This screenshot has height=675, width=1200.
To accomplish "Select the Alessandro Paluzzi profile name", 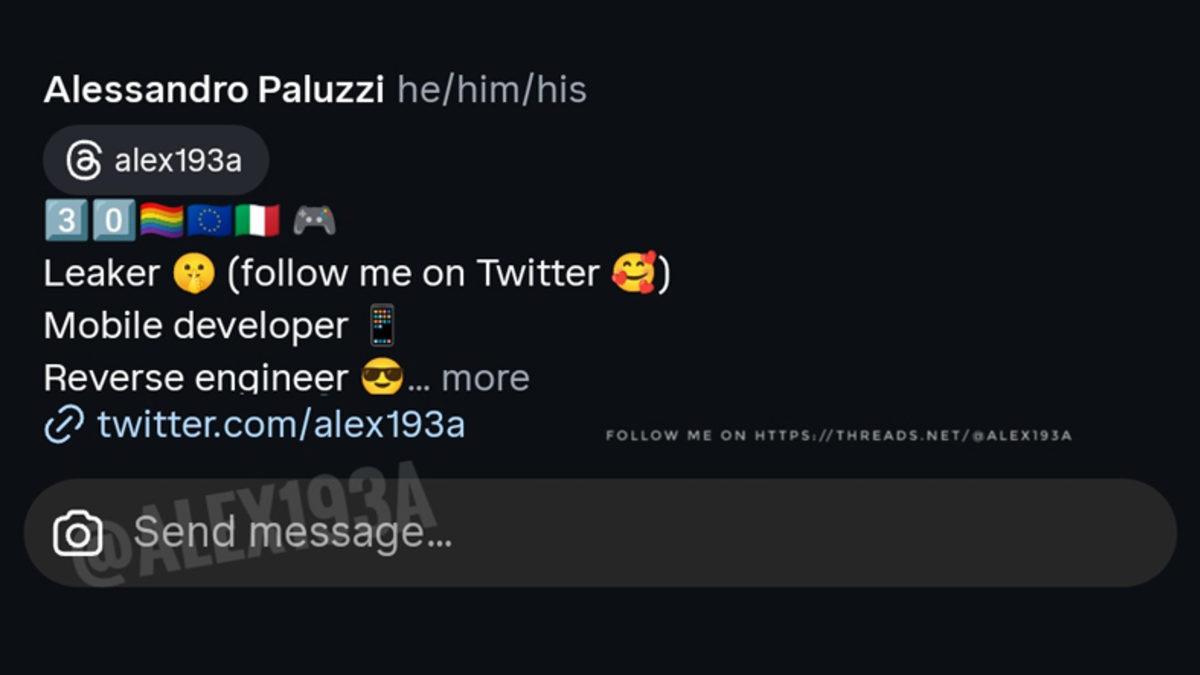I will (214, 90).
